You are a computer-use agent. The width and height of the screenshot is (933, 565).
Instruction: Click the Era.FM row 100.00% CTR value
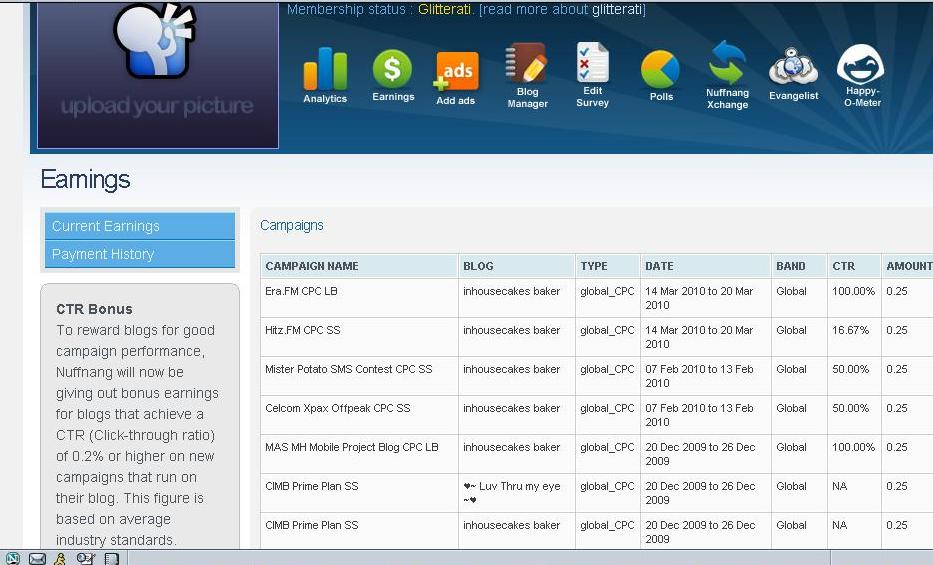[x=853, y=291]
